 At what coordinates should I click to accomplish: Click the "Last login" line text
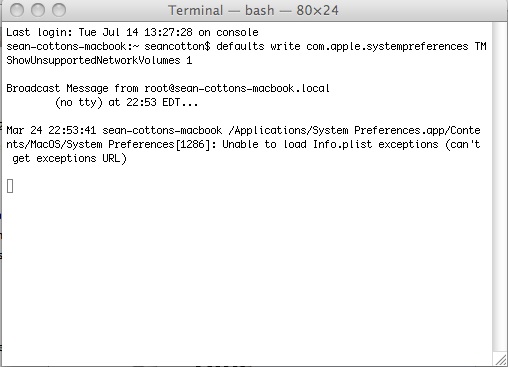click(132, 32)
